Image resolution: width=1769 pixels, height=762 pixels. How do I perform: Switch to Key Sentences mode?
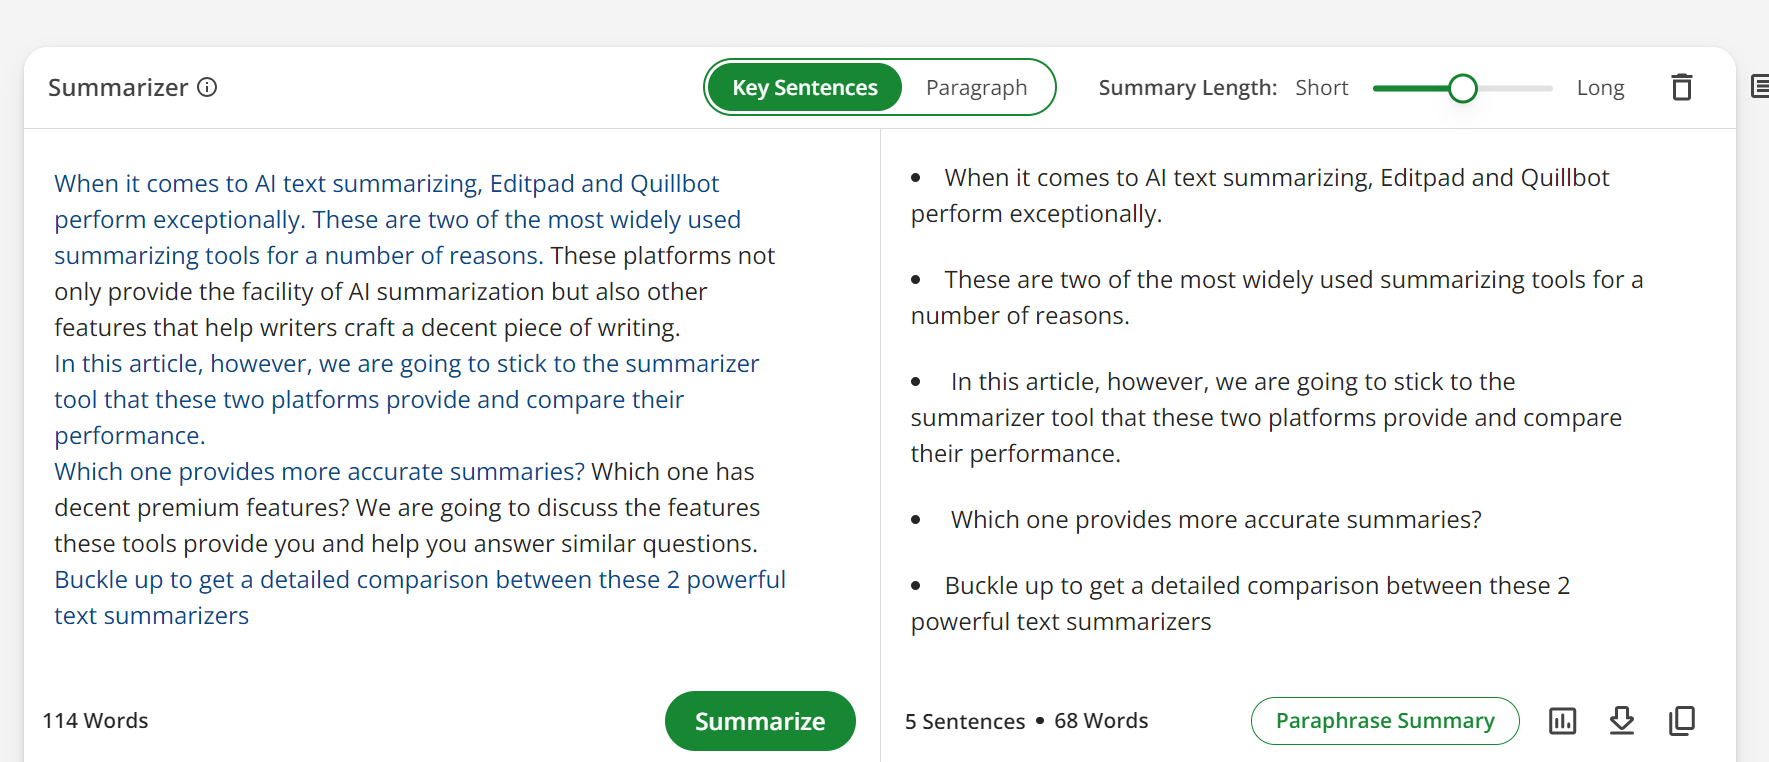[805, 88]
